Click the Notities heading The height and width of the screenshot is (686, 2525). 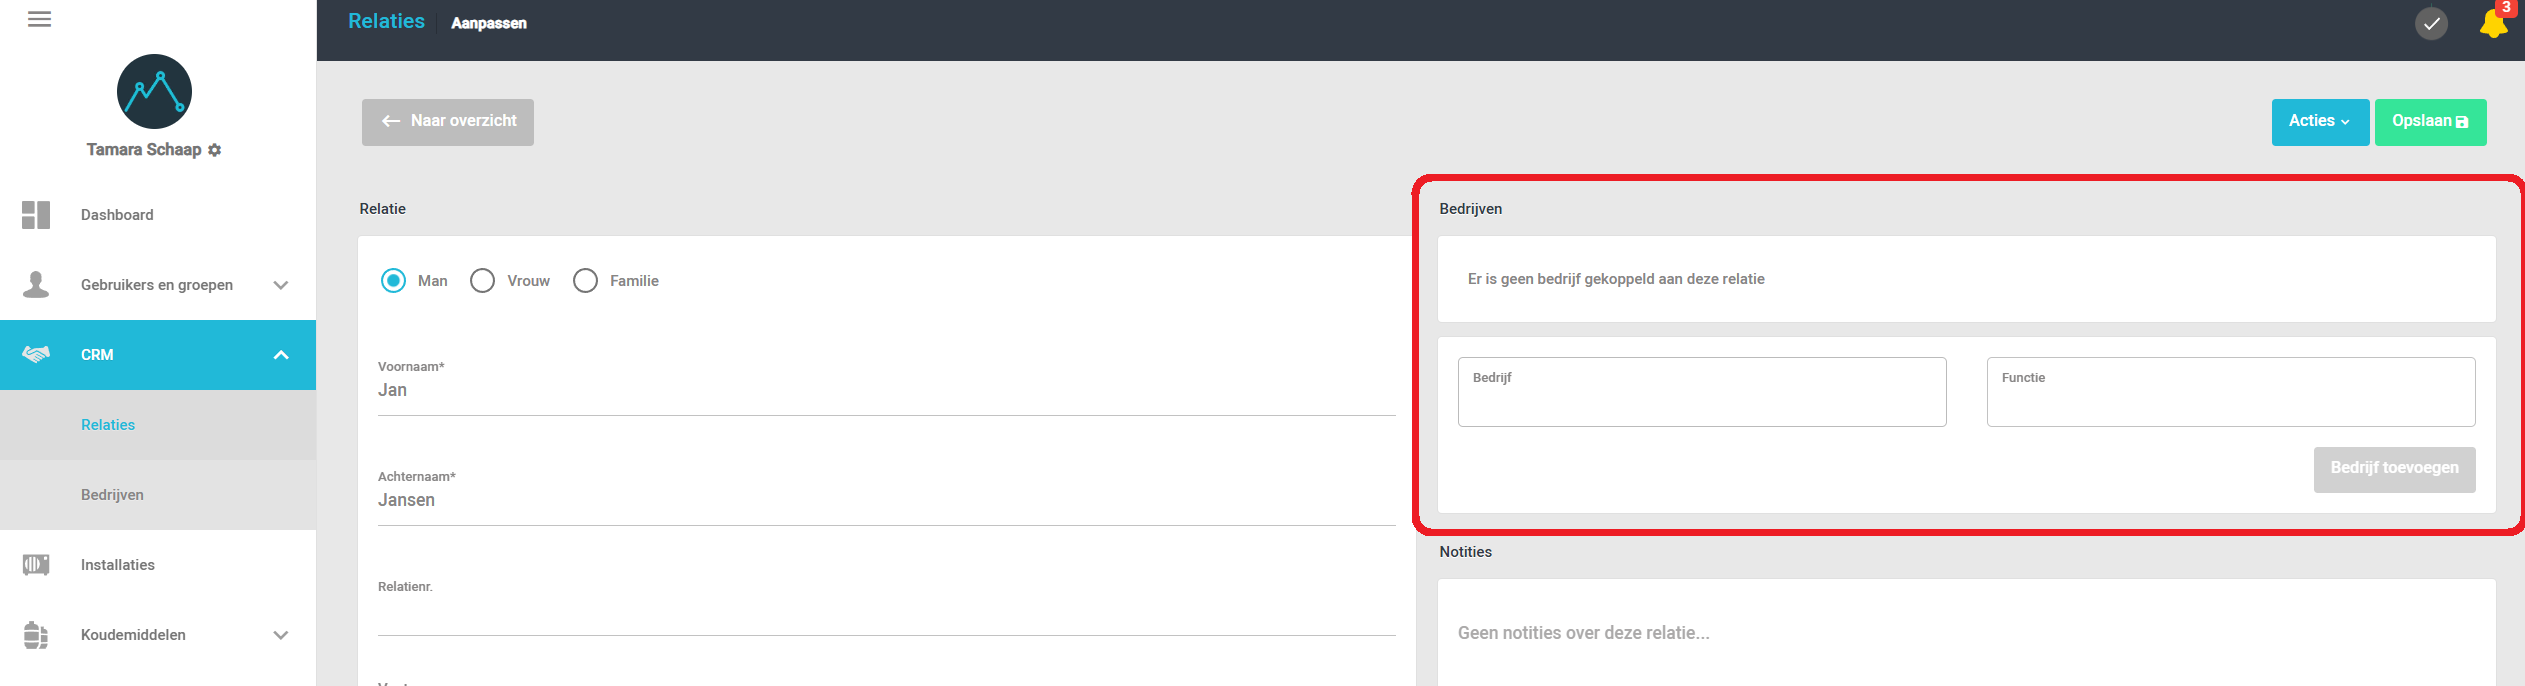(1465, 552)
